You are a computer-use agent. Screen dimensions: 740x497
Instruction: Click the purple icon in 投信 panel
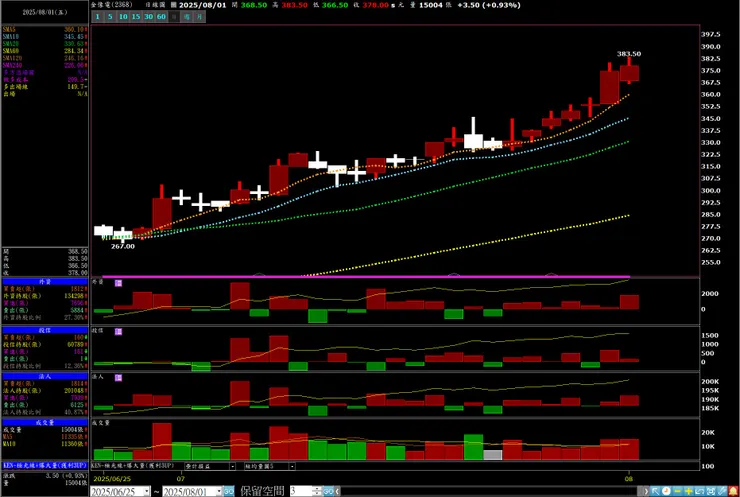[118, 332]
